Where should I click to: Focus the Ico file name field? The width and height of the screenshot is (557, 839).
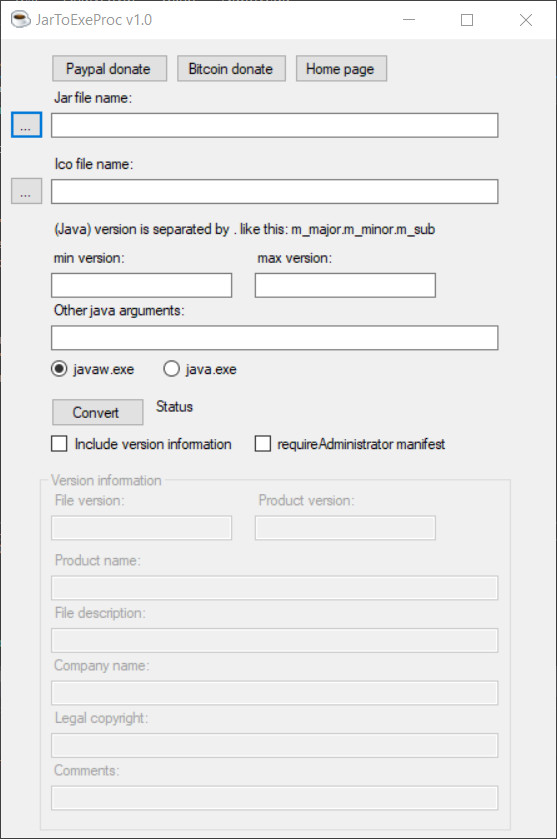[274, 192]
